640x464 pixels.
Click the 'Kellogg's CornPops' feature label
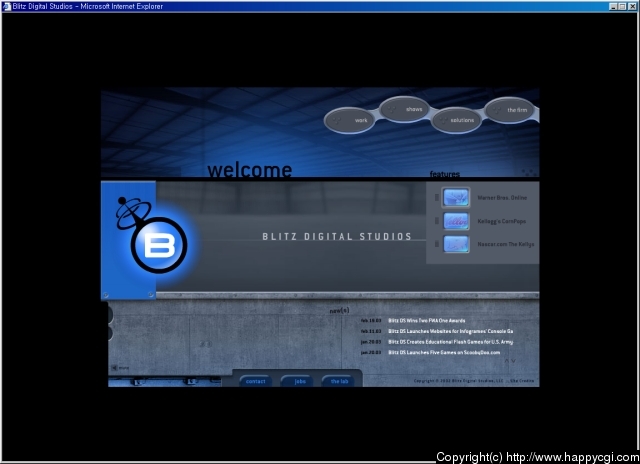coord(502,221)
